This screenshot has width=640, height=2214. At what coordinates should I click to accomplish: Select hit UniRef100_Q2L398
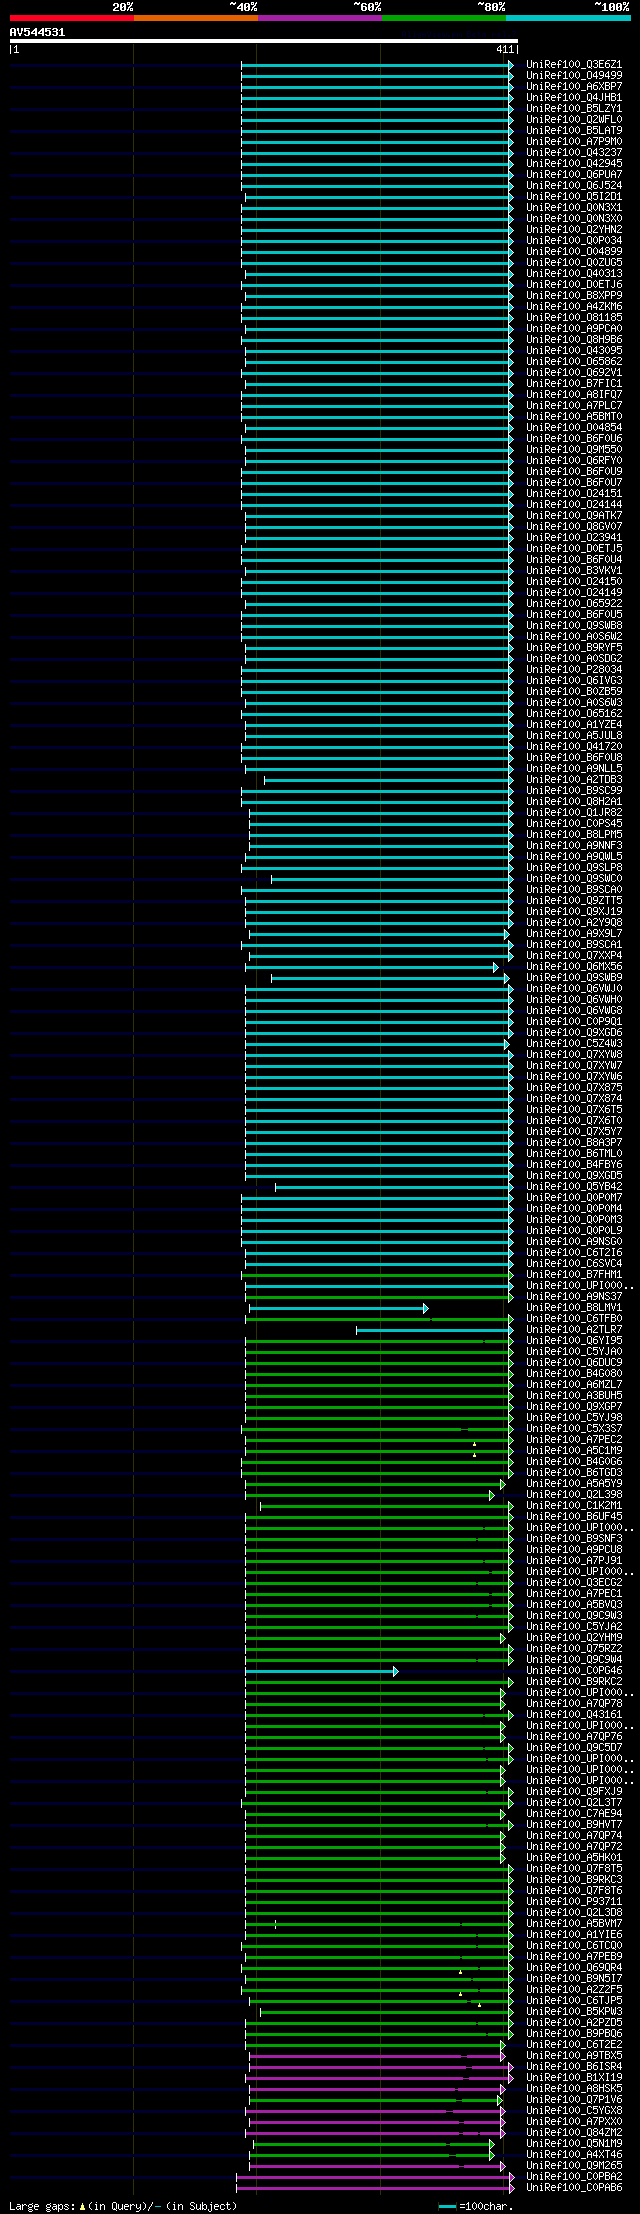click(x=574, y=1495)
